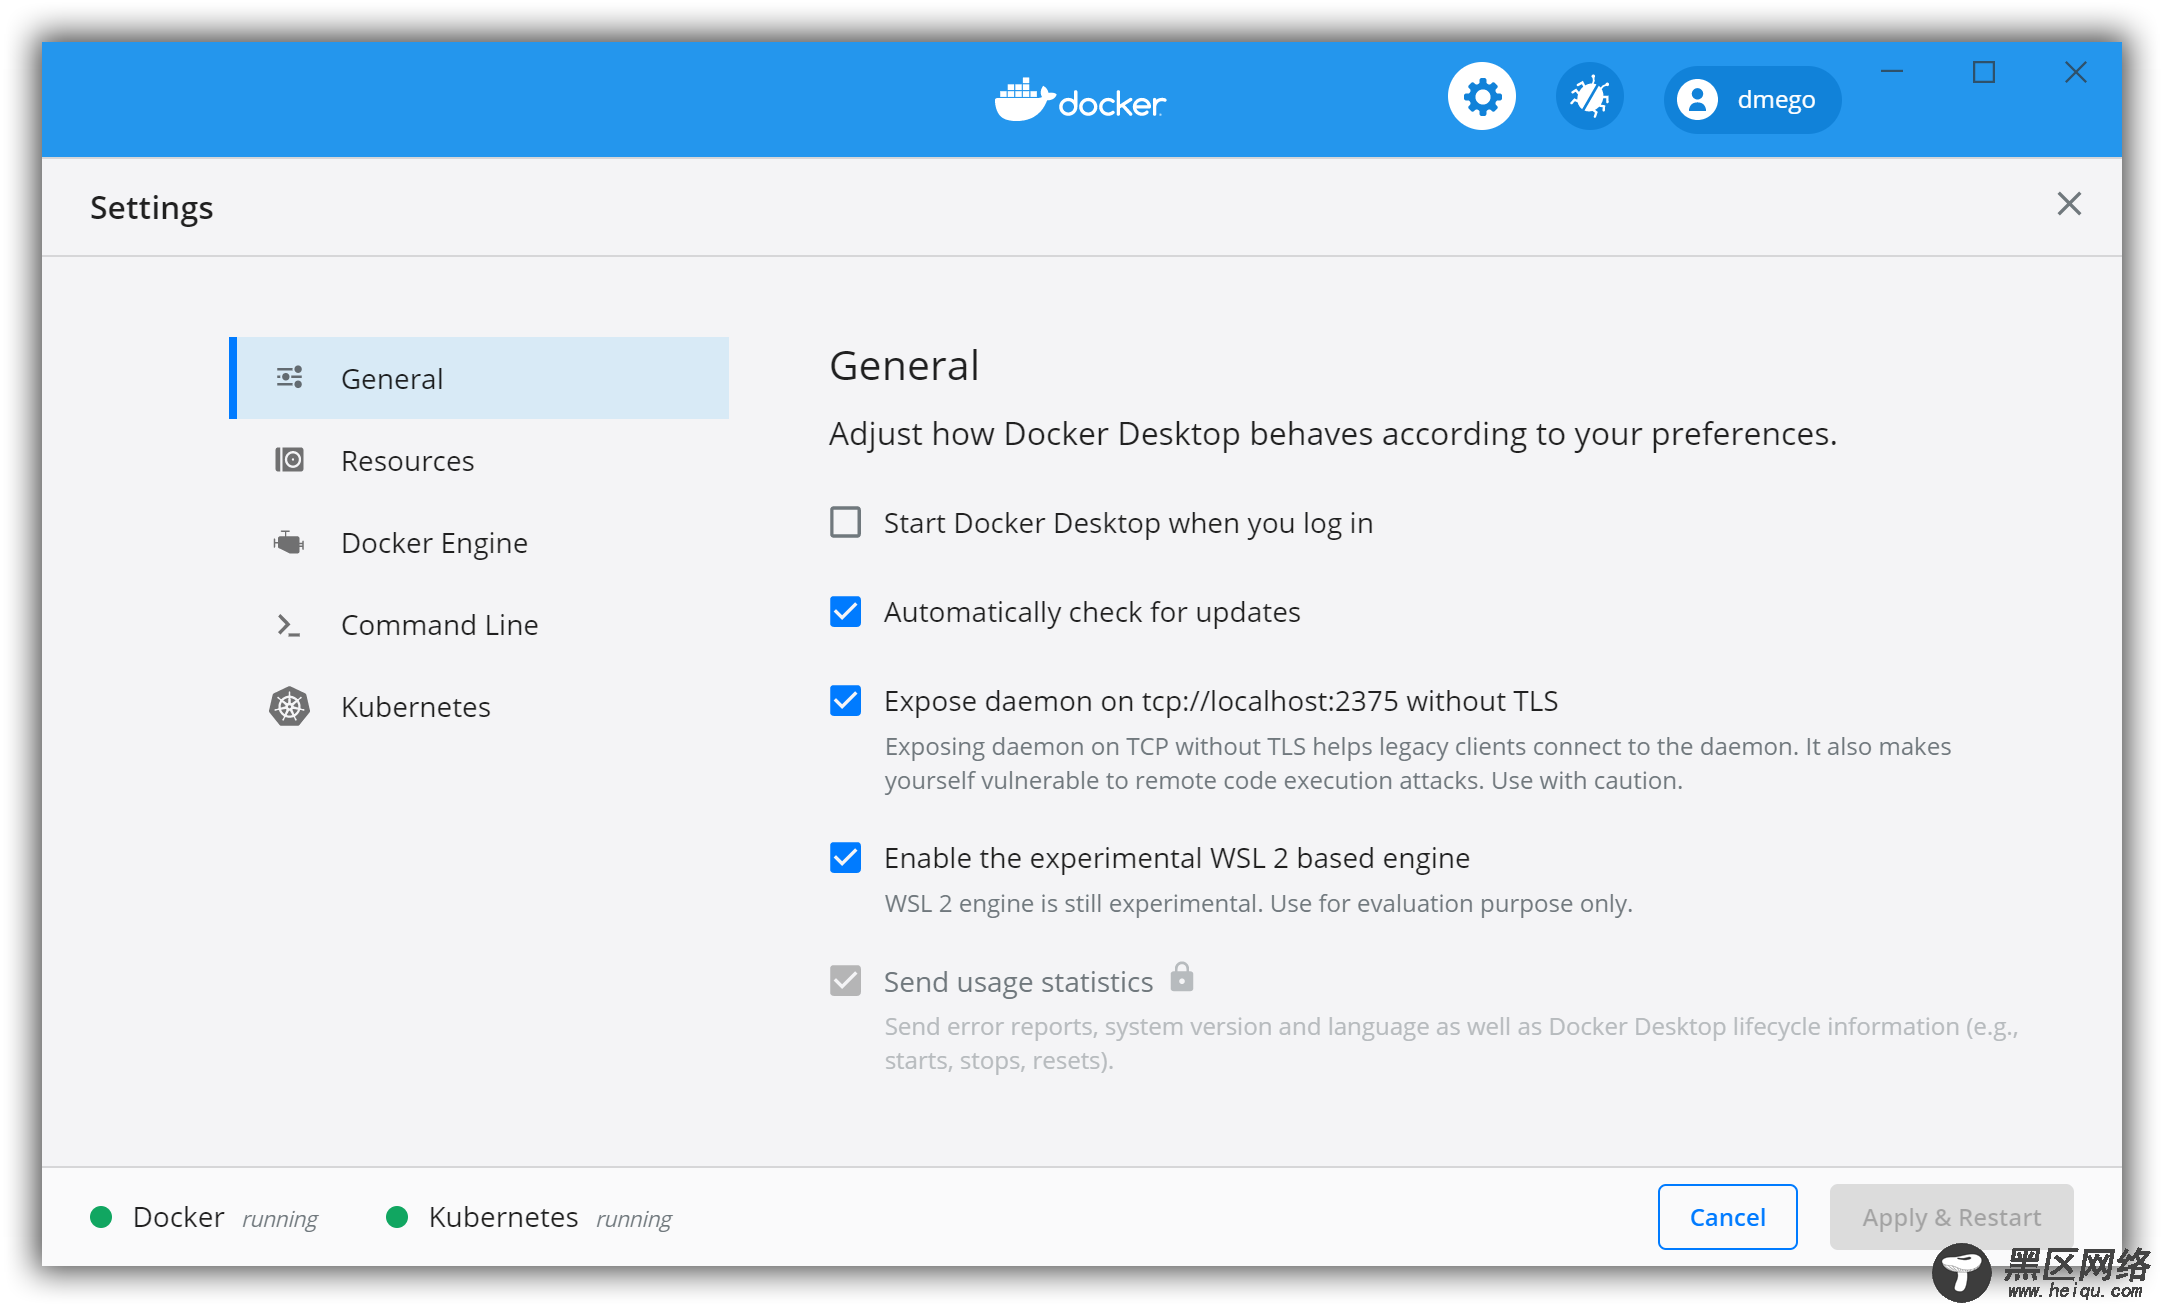Disable Expose daemon on tcp://localhost:2375
Viewport: 2164px width, 1308px height.
[x=847, y=702]
